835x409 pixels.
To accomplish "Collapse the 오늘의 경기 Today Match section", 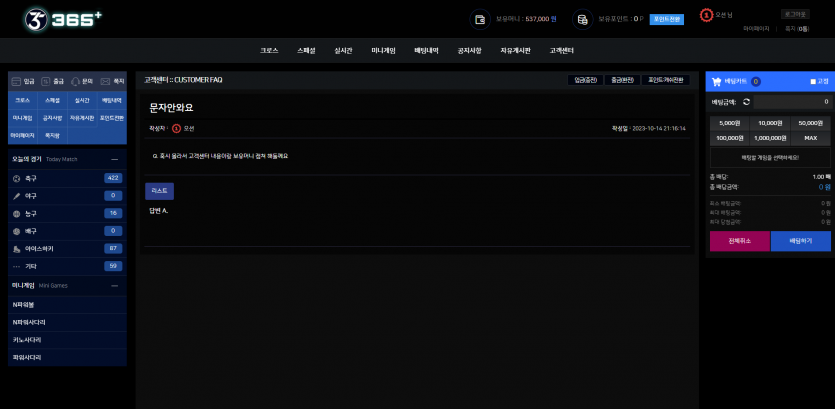I will 114,159.
